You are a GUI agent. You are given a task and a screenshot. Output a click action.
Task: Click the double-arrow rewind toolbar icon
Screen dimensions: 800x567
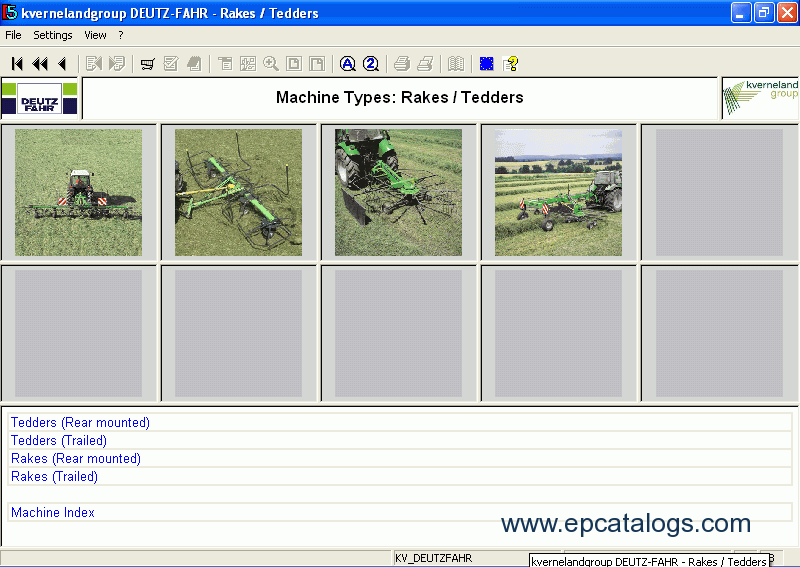[40, 64]
